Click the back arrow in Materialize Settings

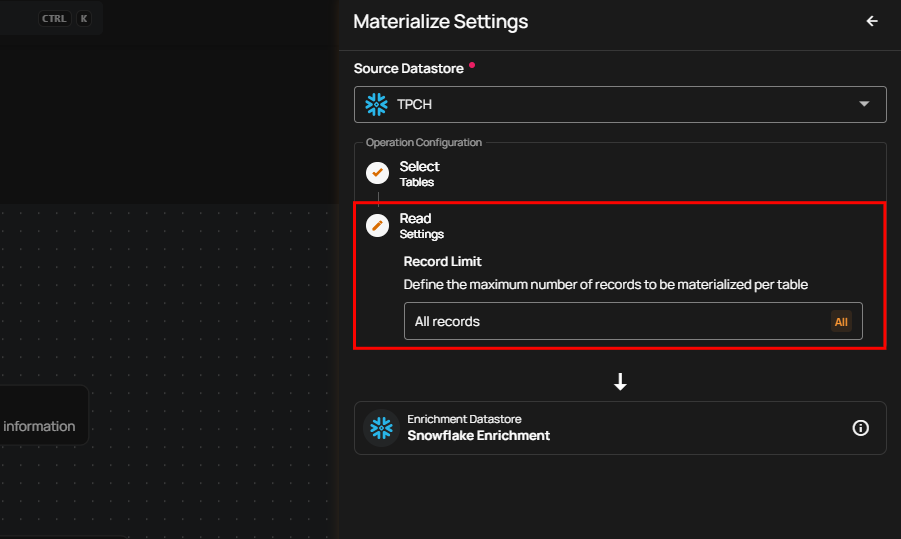pyautogui.click(x=872, y=21)
